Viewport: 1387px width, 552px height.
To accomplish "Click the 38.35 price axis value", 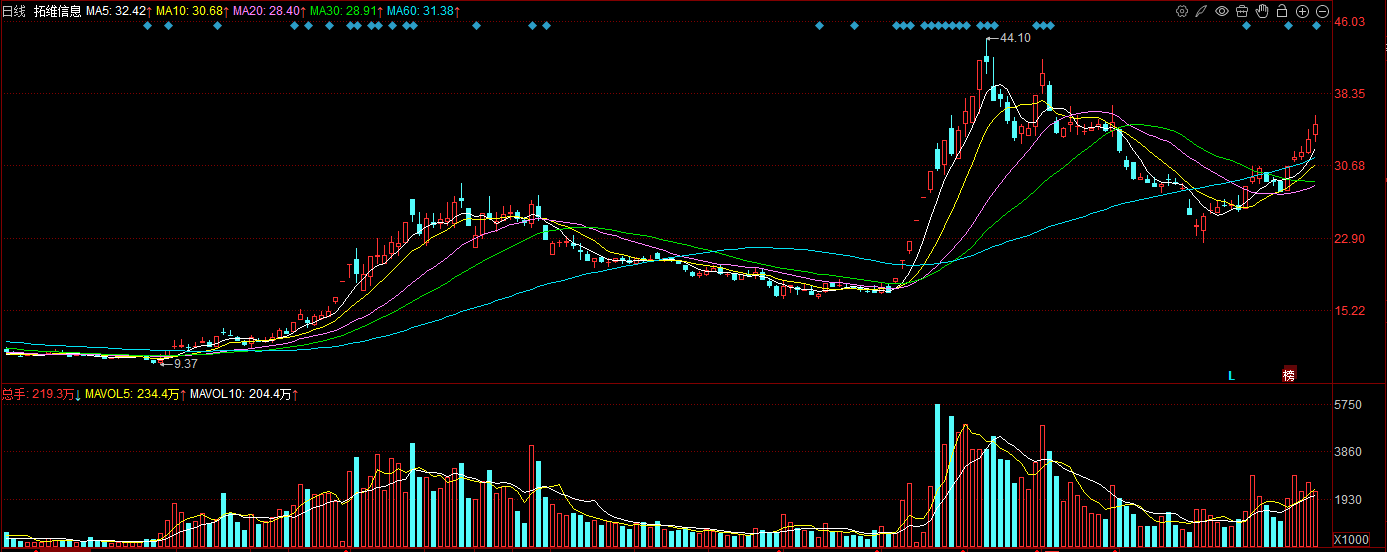I will [x=1350, y=93].
